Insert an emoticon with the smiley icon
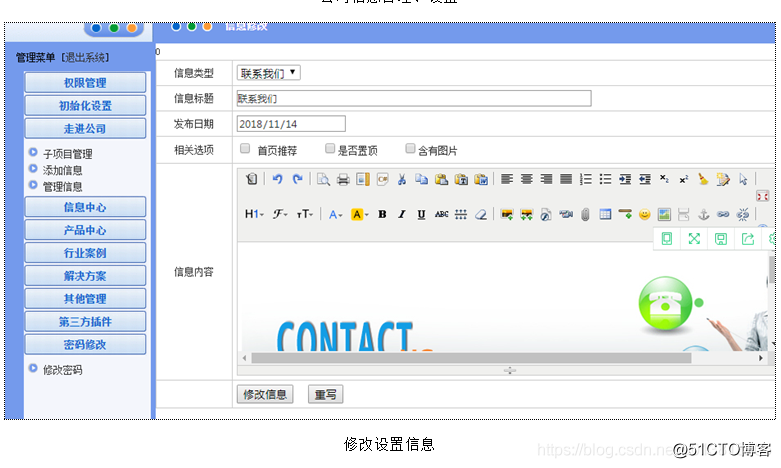 point(645,215)
